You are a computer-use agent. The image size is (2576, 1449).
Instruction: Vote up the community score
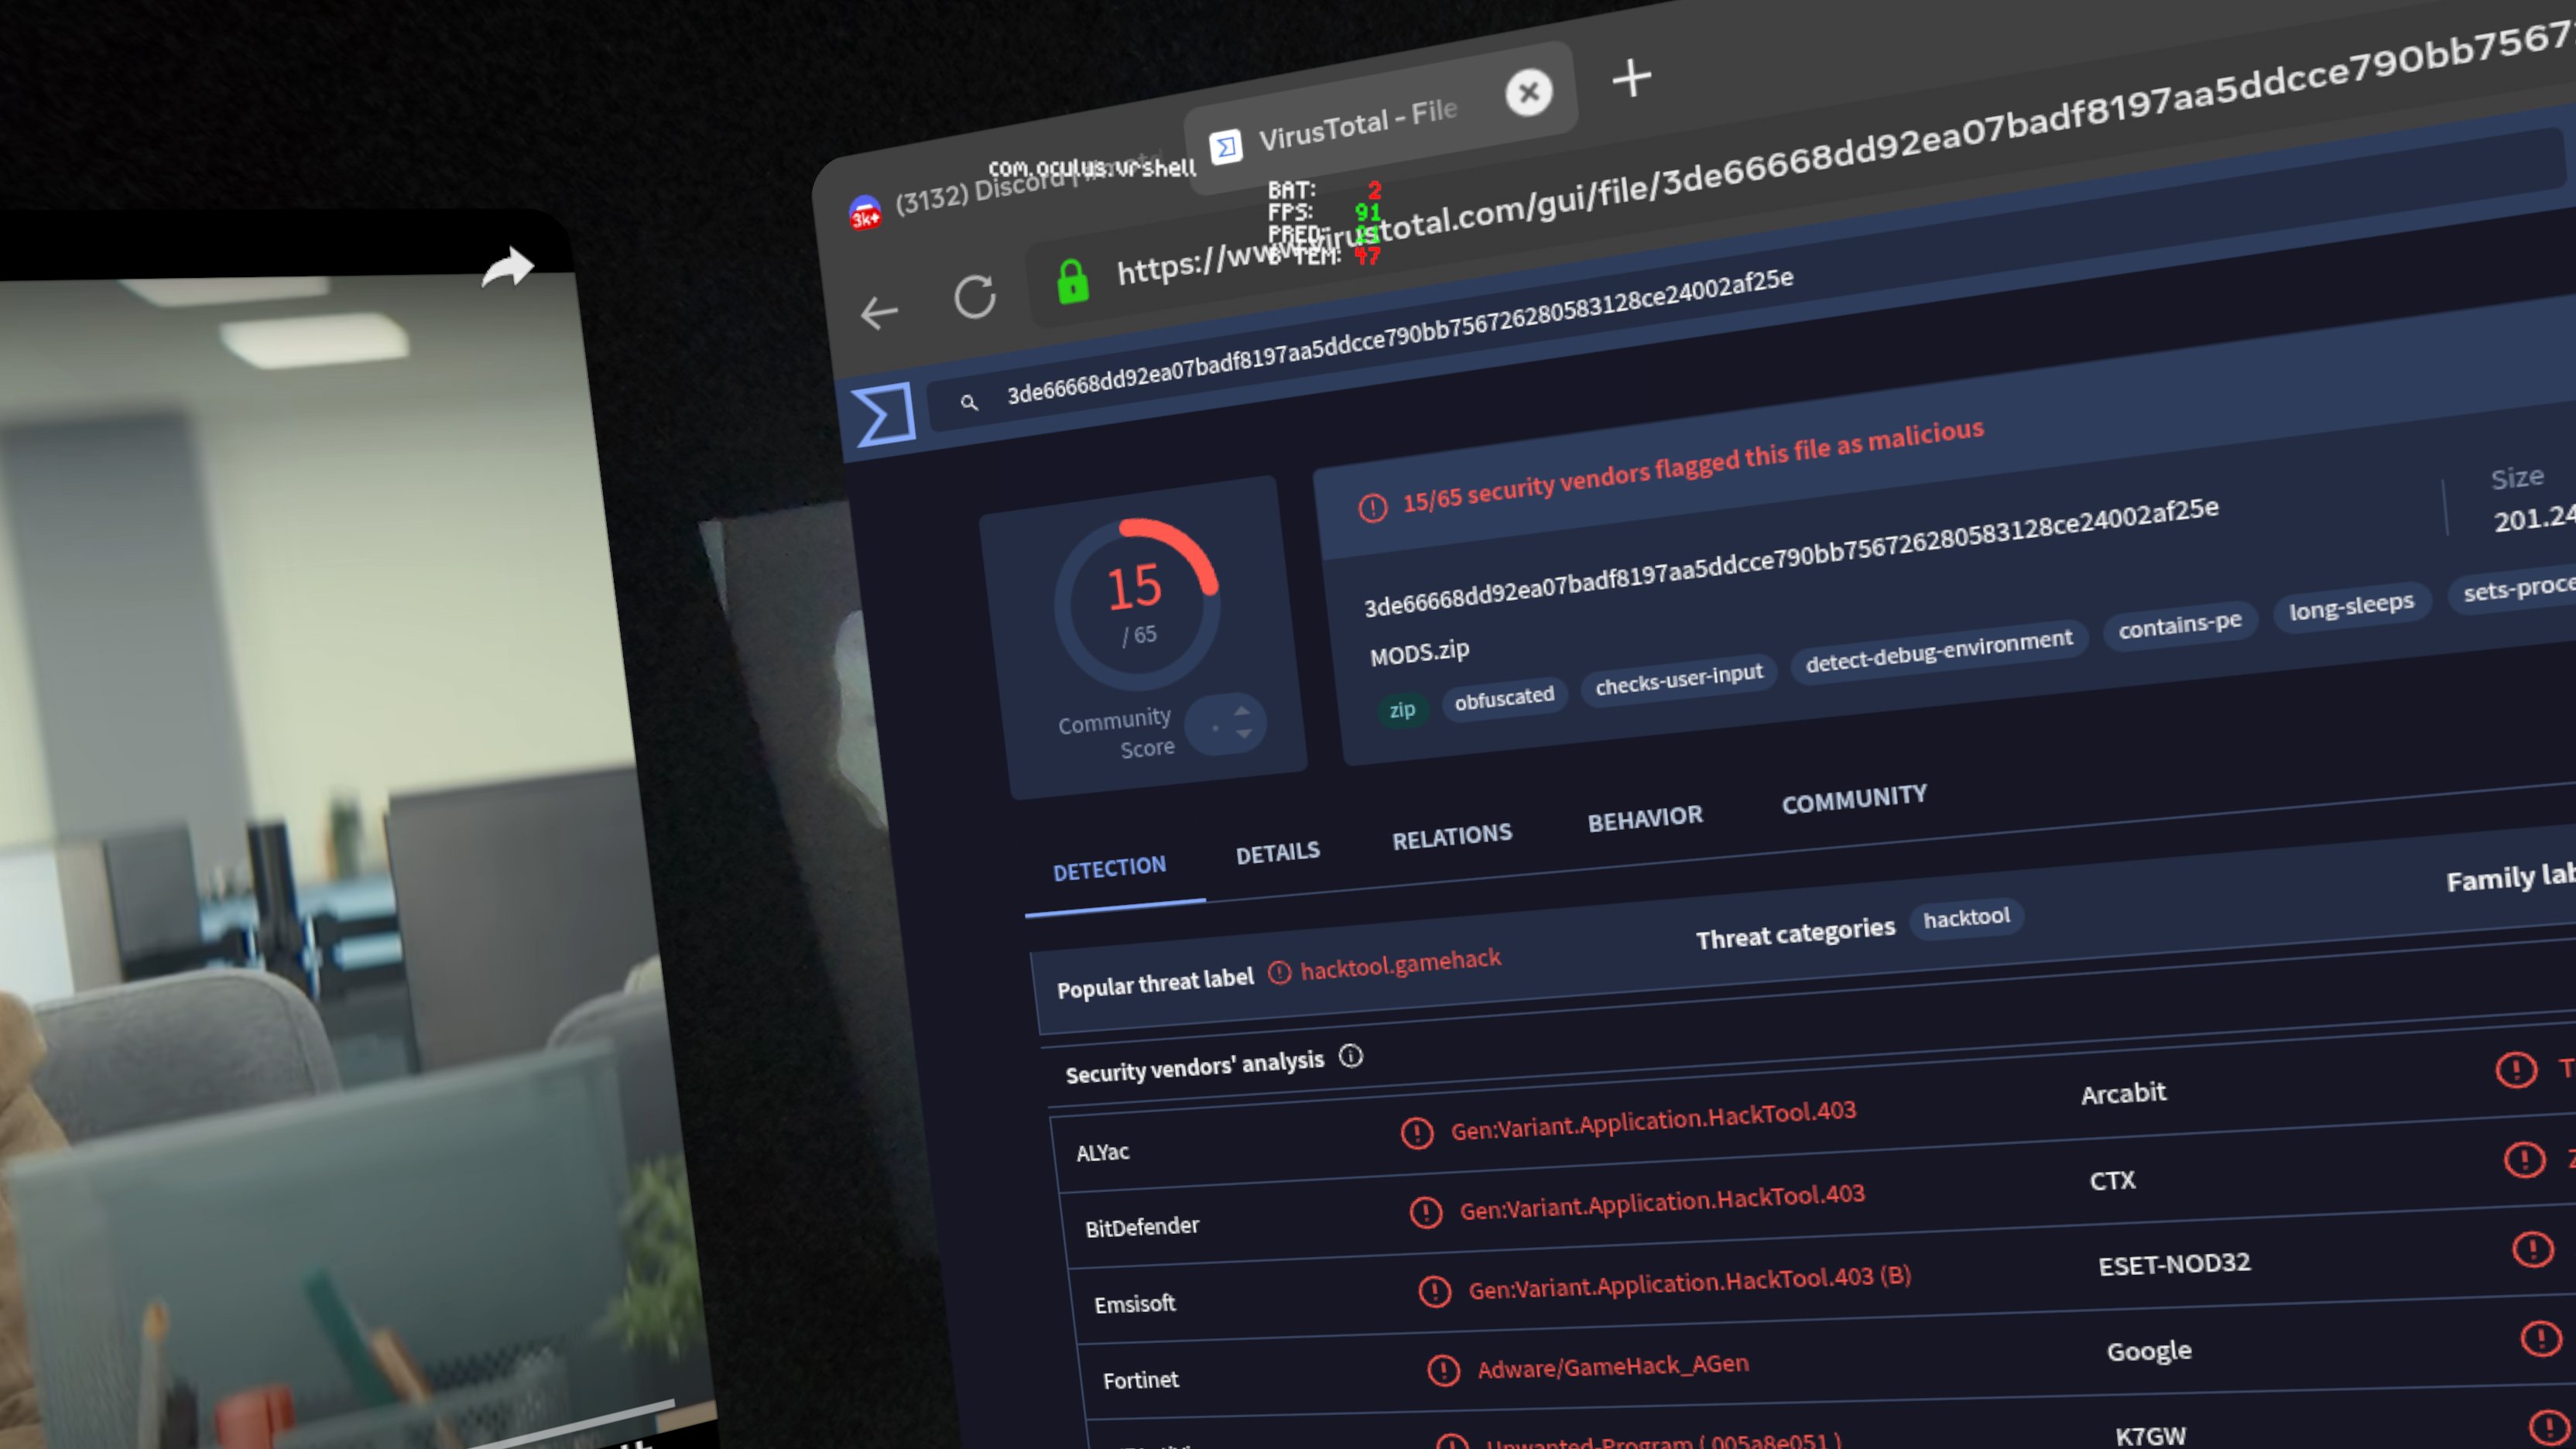1241,710
